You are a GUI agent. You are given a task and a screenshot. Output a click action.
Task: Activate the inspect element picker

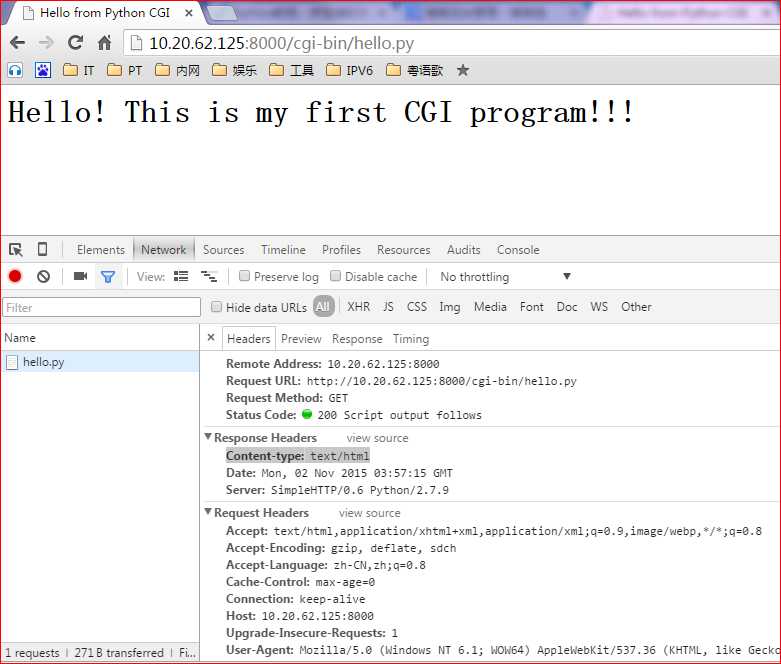click(15, 250)
